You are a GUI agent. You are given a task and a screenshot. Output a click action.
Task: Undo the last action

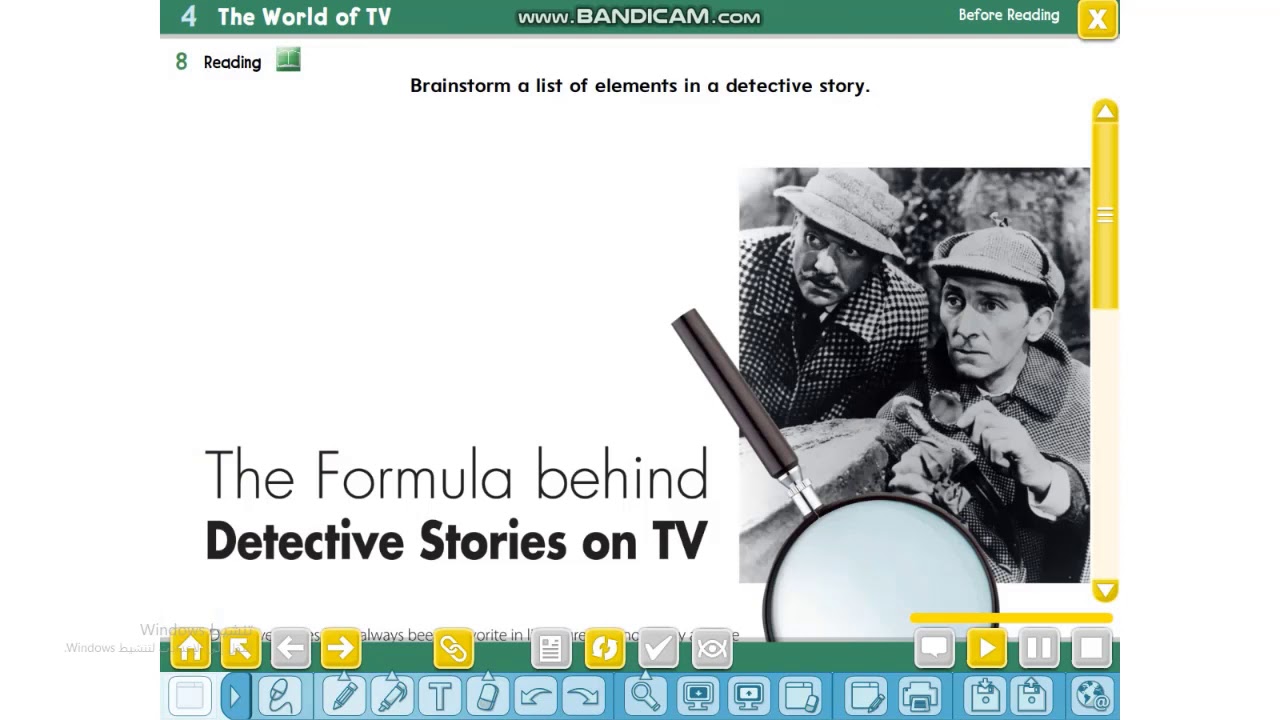[x=536, y=695]
